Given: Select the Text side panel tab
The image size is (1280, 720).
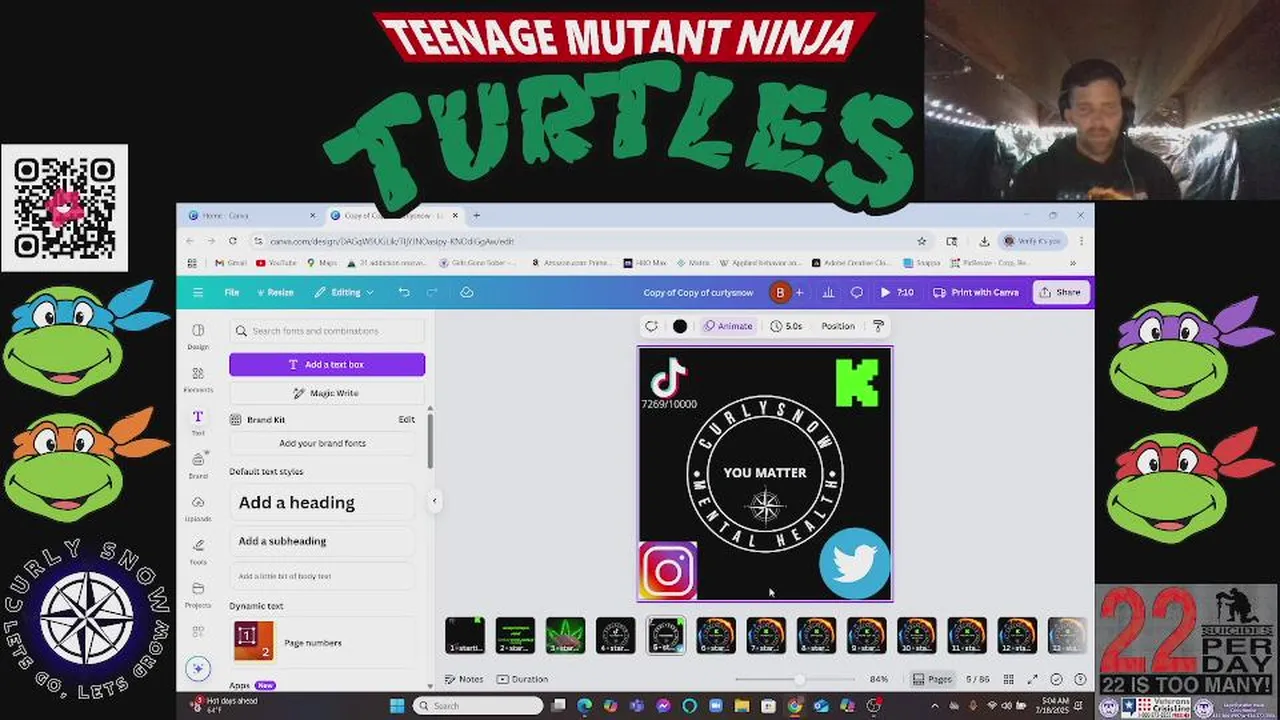Looking at the screenshot, I should click(198, 422).
